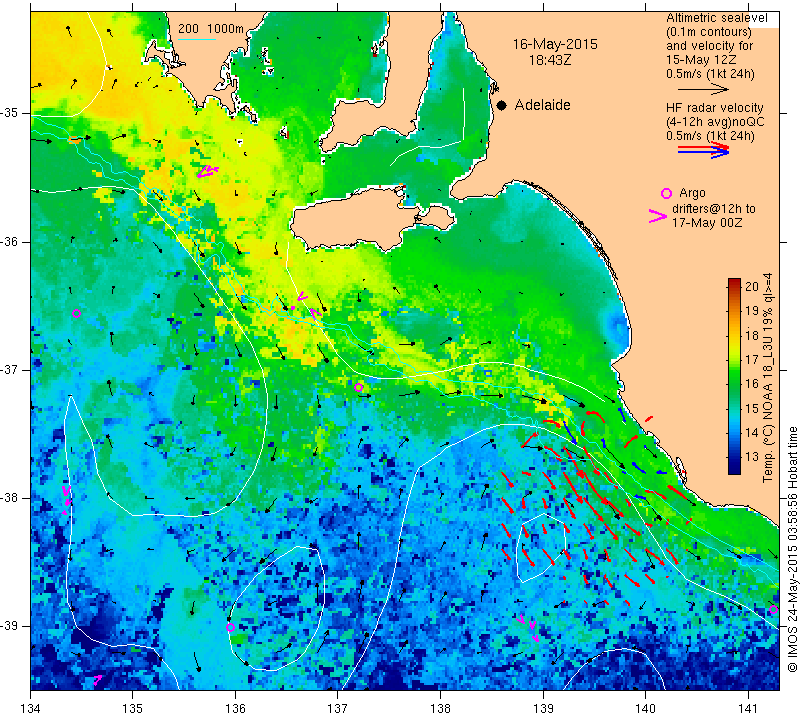Click the 'Altimetric sealevel' legend text
800x720 pixels.
[716, 18]
